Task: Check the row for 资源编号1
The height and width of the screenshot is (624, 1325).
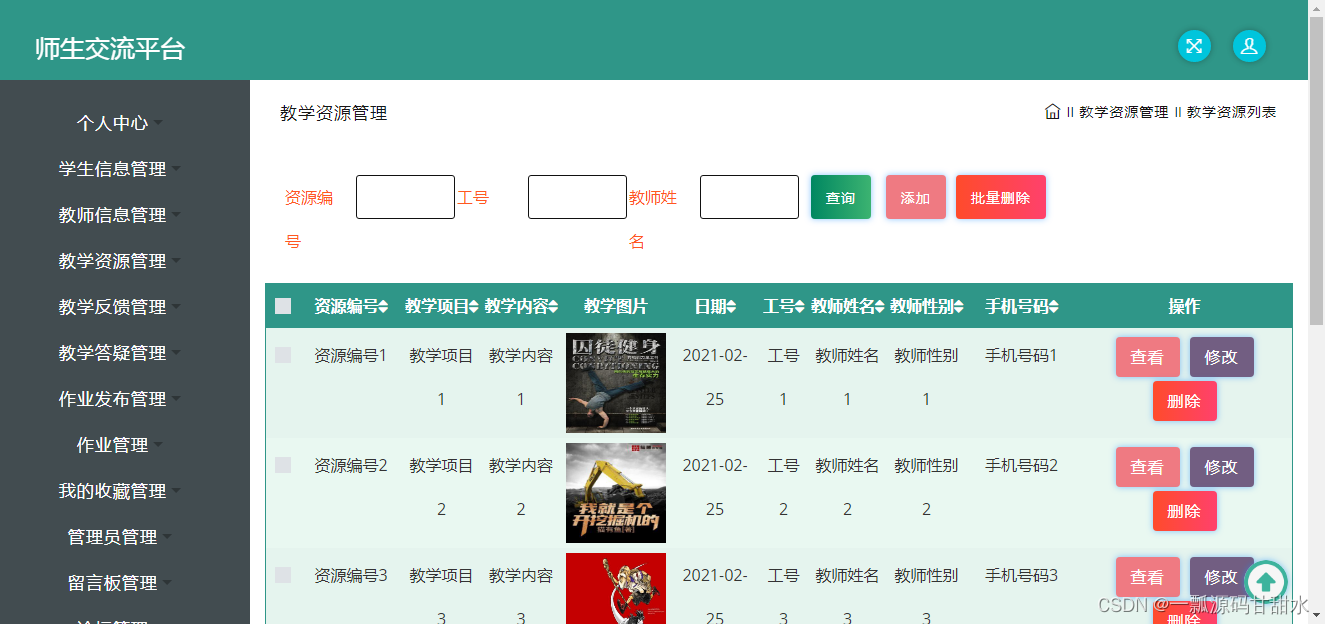Action: [x=283, y=355]
